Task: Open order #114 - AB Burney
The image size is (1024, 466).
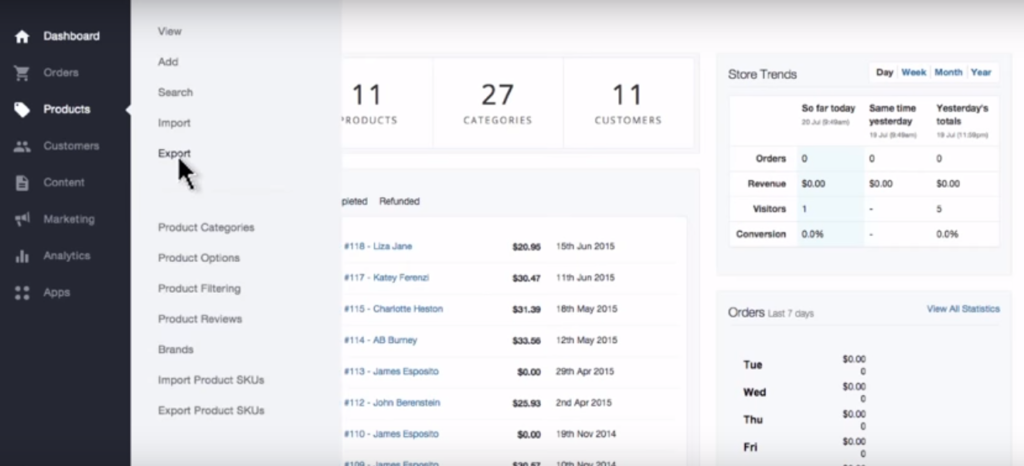Action: pos(380,340)
